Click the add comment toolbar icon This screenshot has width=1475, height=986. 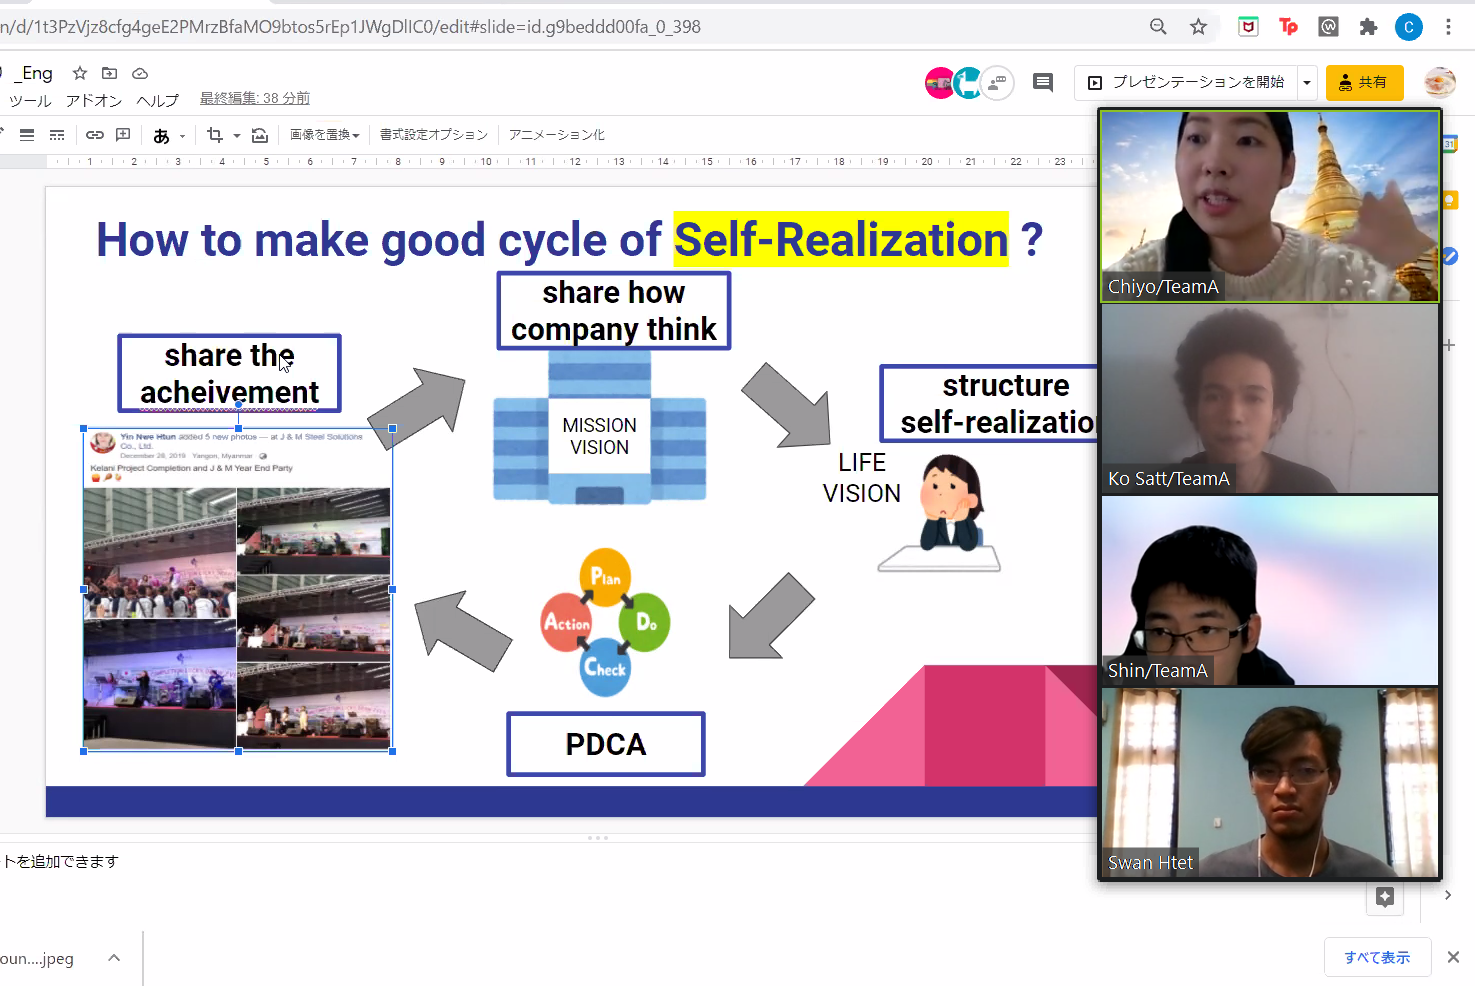[123, 135]
